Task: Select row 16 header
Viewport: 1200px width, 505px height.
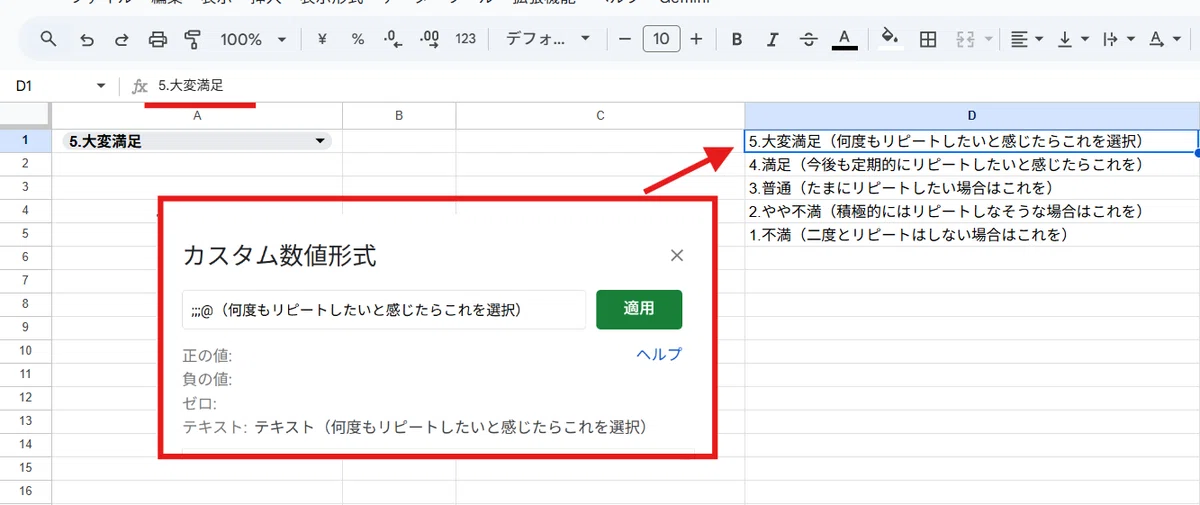Action: pos(25,491)
